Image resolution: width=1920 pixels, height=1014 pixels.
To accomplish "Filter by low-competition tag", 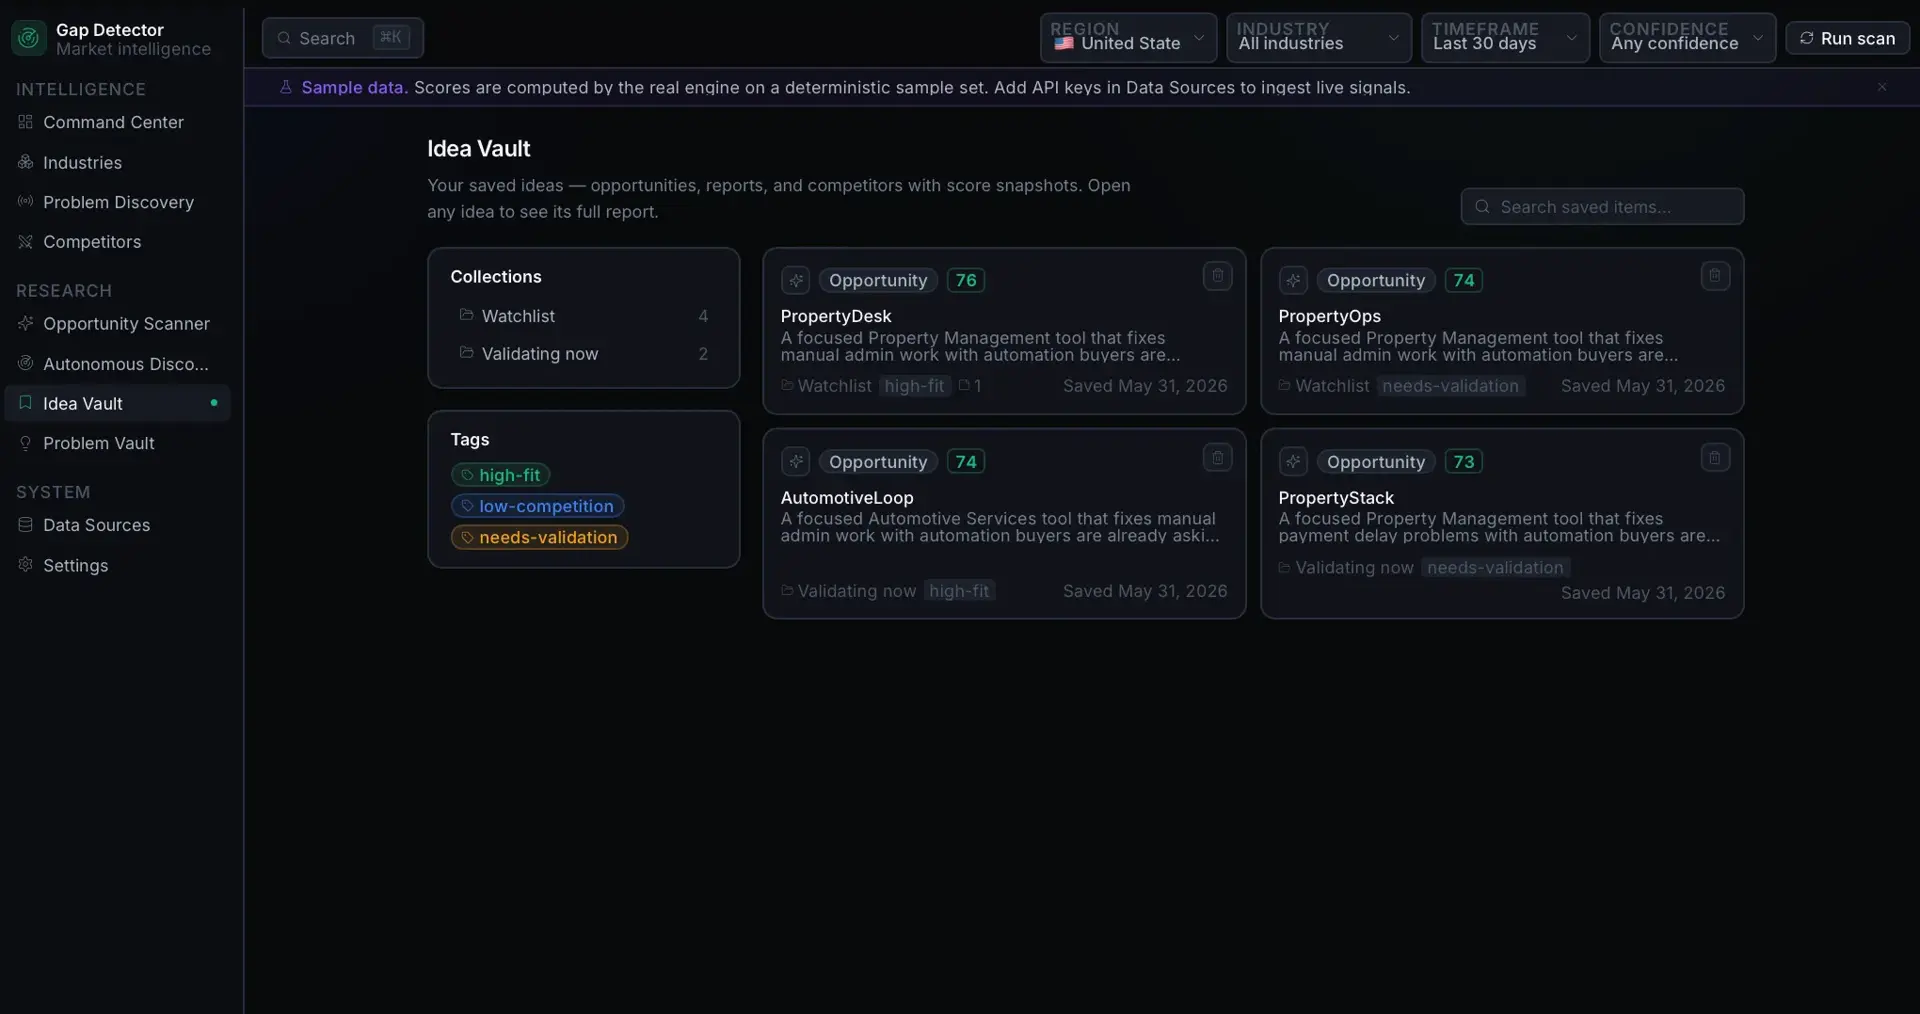I will tap(537, 506).
